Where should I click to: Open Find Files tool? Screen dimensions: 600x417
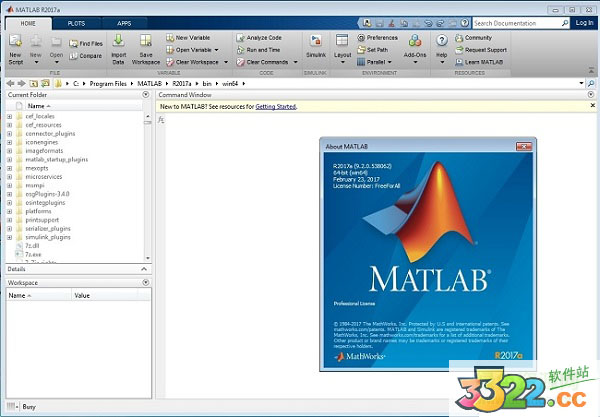pyautogui.click(x=86, y=44)
